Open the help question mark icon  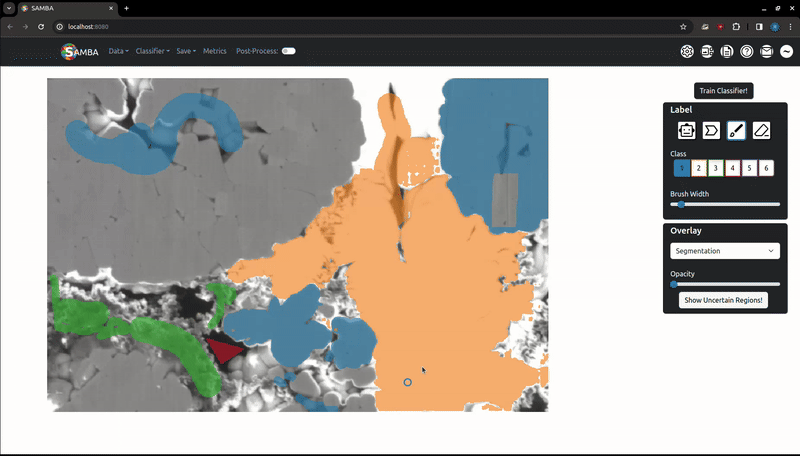[x=746, y=51]
